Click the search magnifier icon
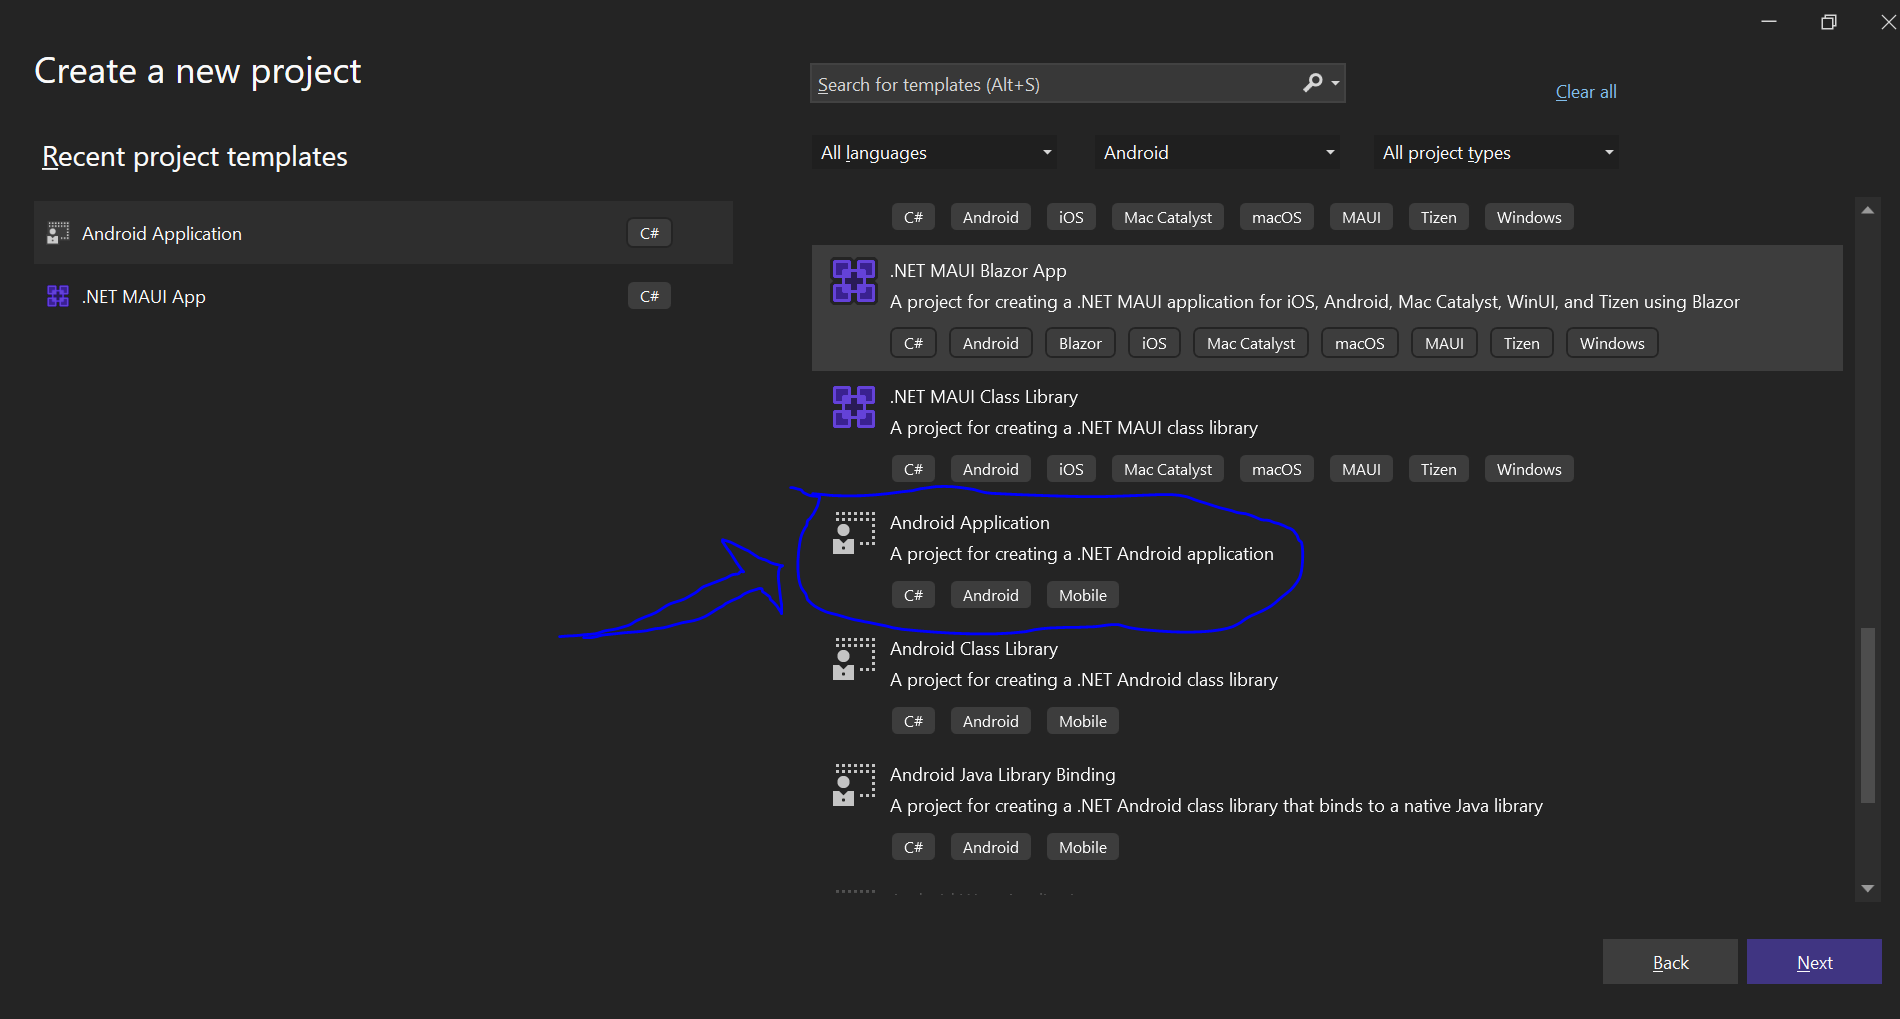Viewport: 1900px width, 1019px height. tap(1312, 83)
